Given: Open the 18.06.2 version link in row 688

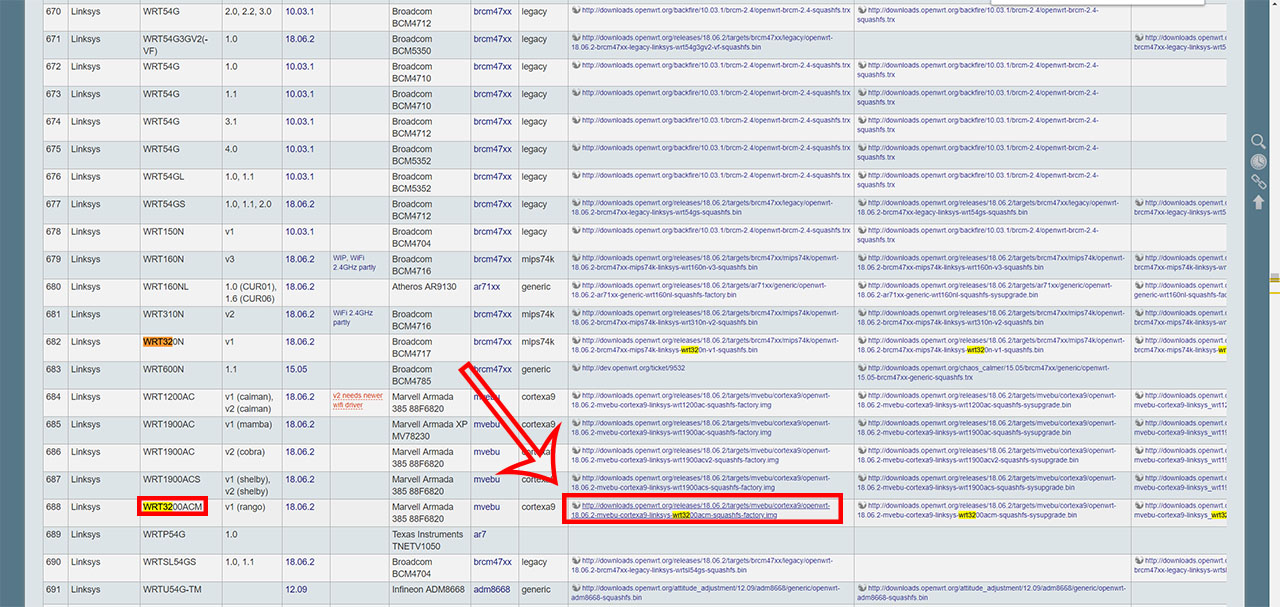Looking at the screenshot, I should [x=299, y=507].
